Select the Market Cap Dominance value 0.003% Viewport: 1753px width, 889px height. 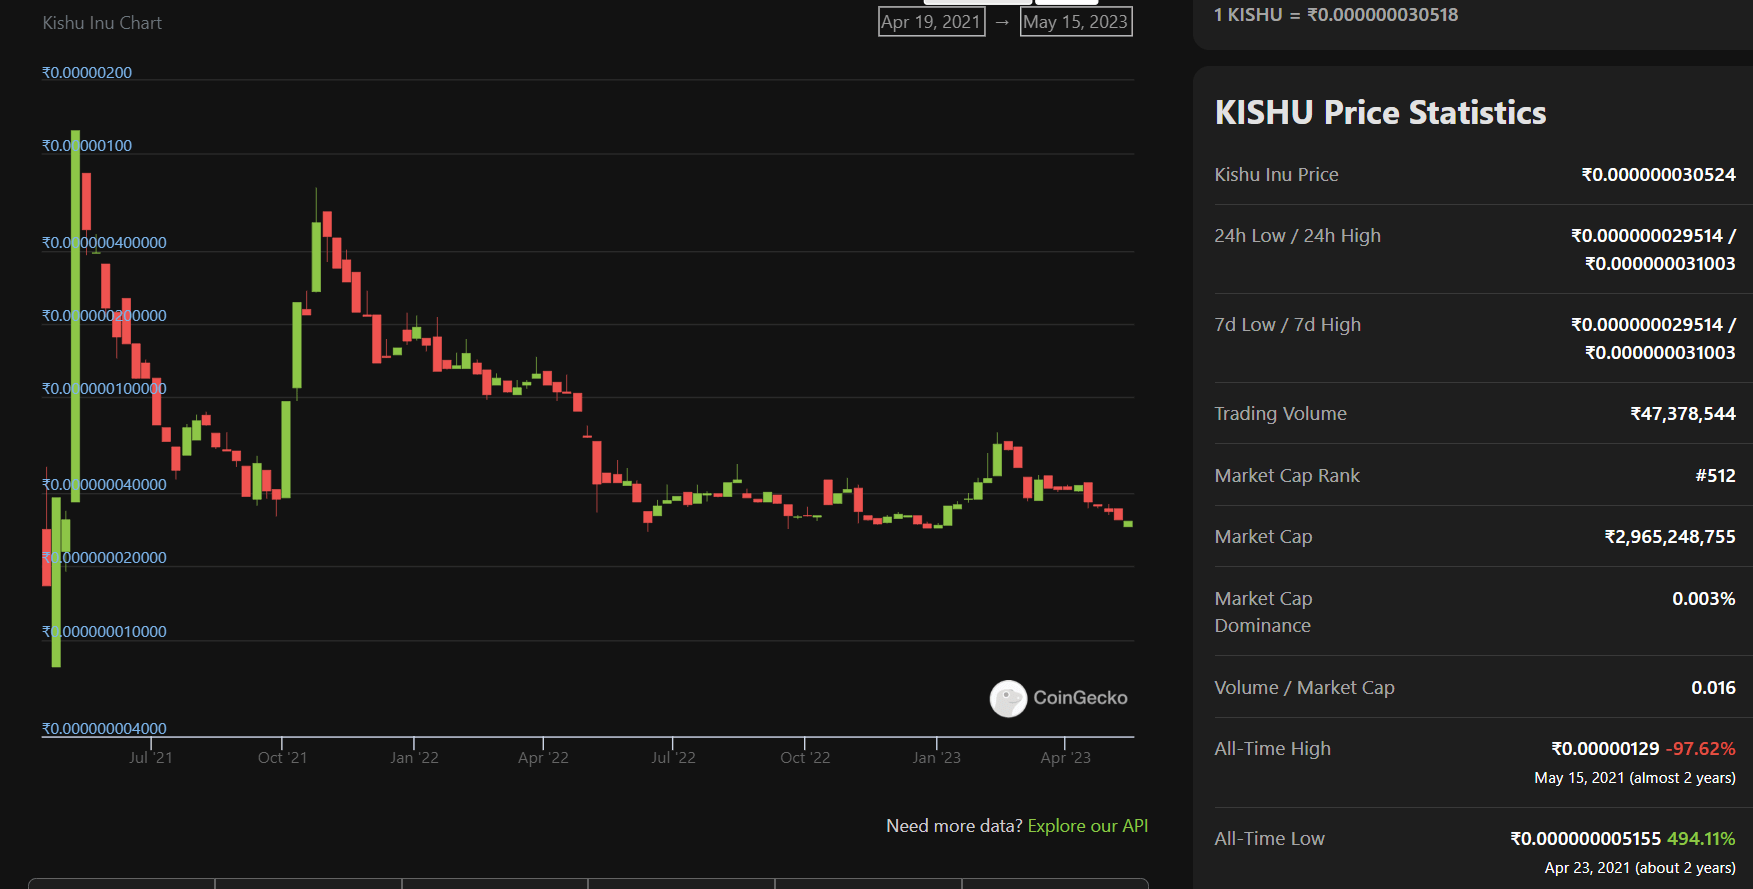pyautogui.click(x=1704, y=599)
